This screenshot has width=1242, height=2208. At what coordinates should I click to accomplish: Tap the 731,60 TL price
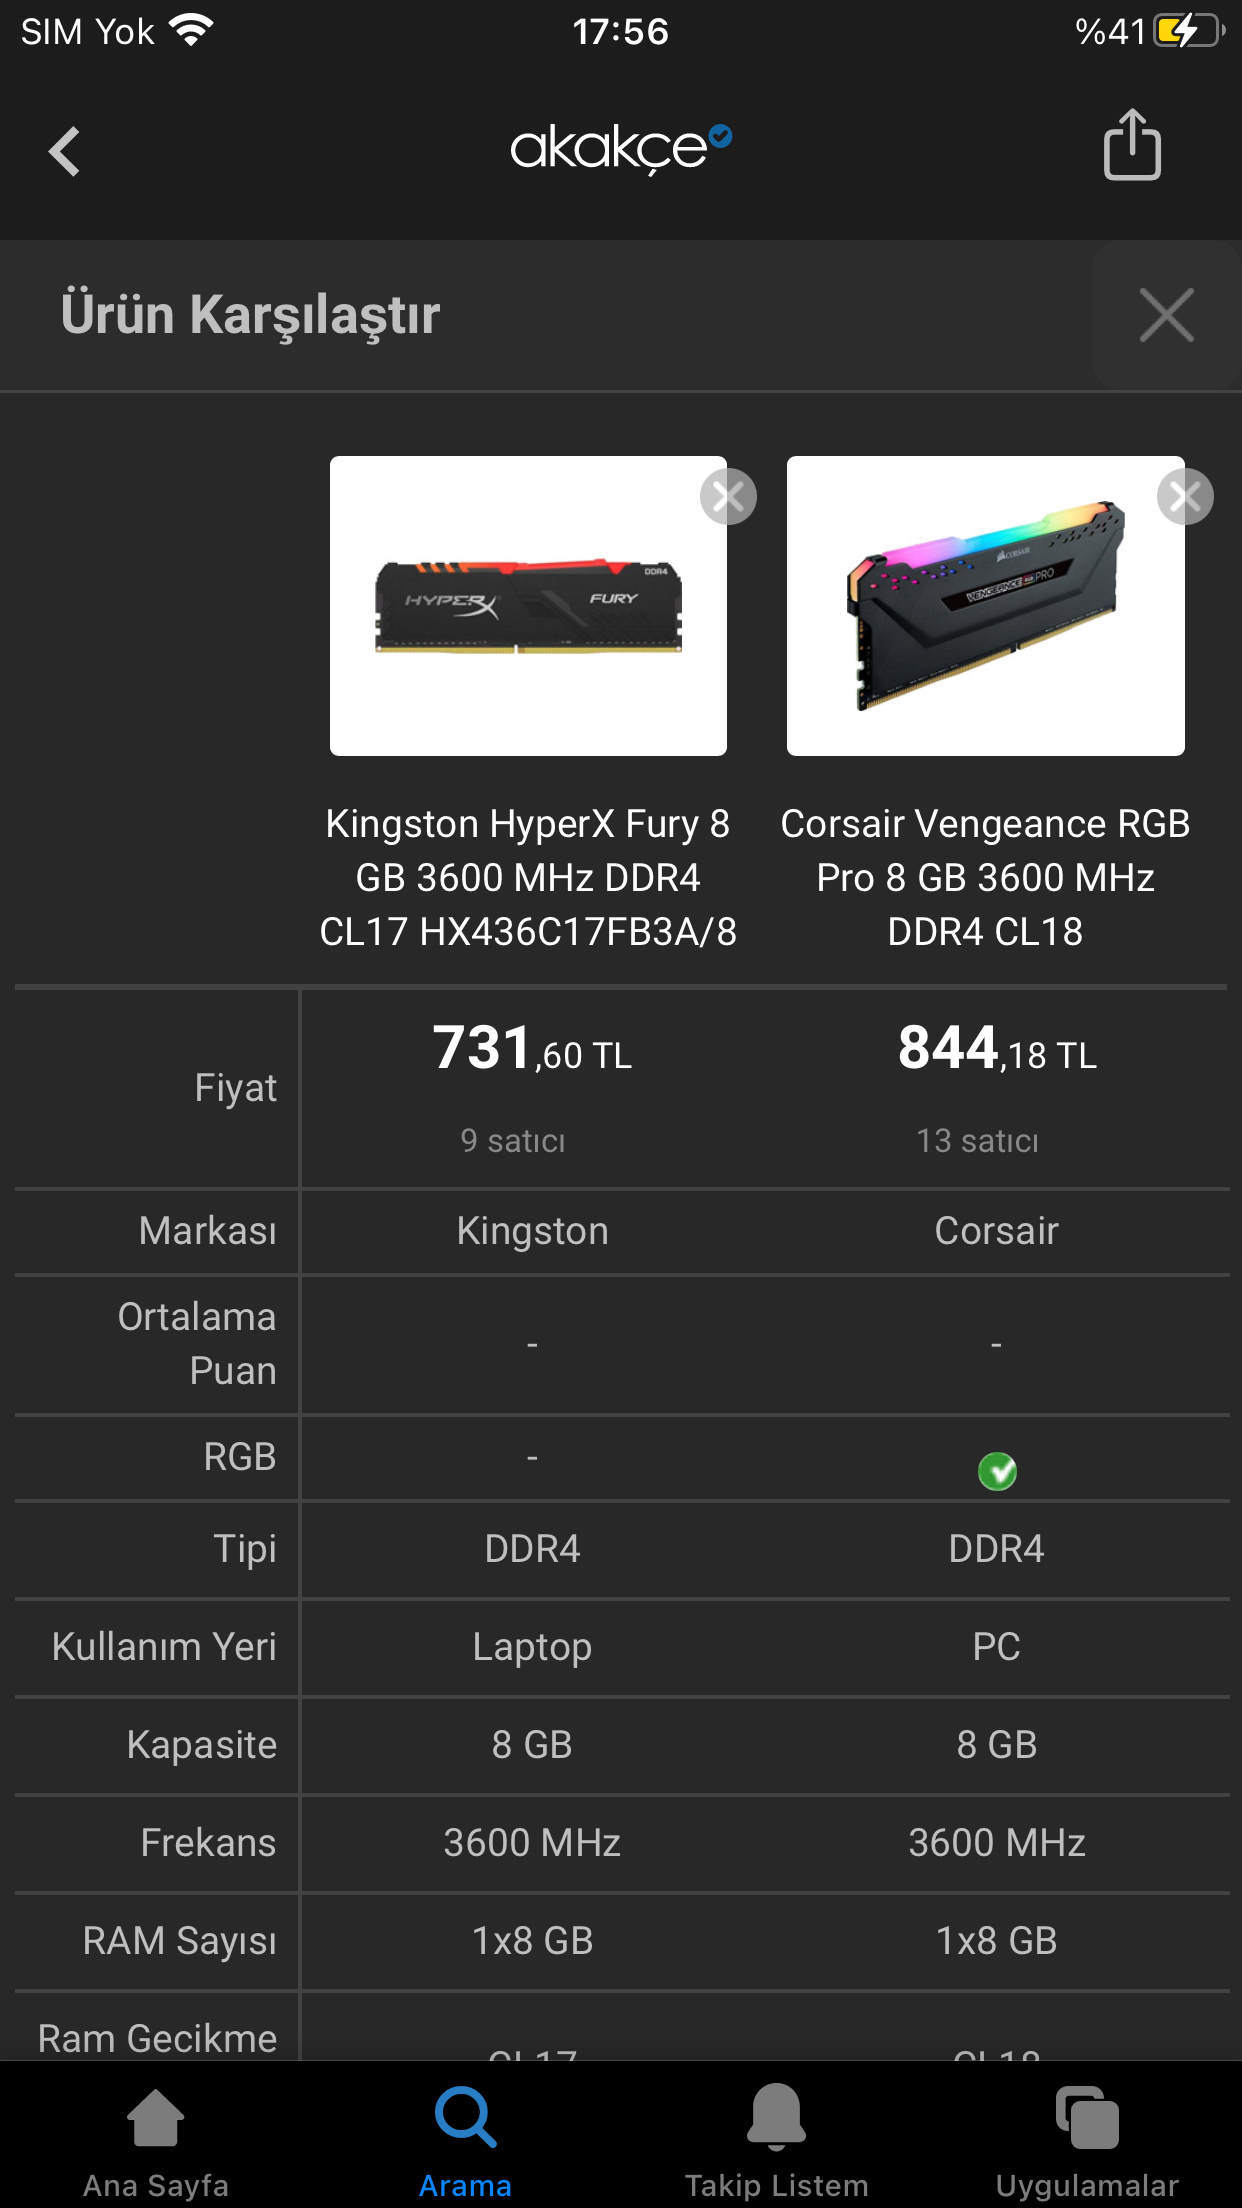coord(532,1049)
